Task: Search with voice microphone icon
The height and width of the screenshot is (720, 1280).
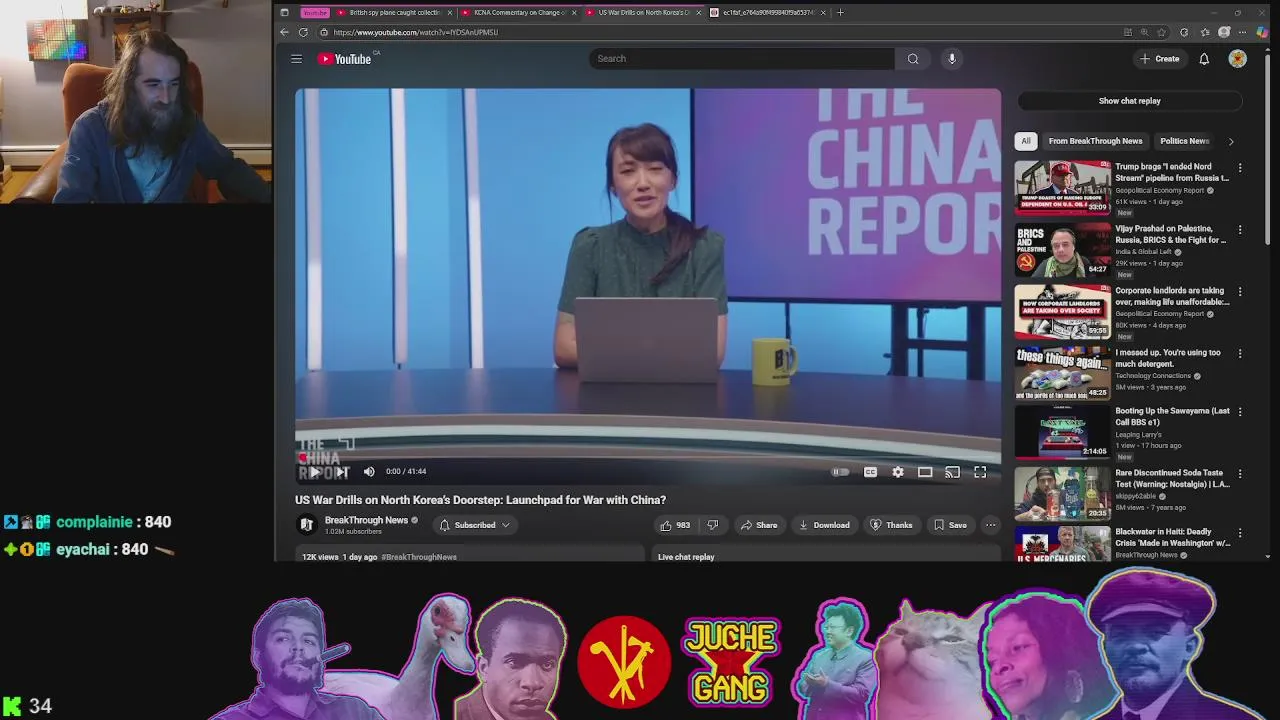Action: (952, 59)
